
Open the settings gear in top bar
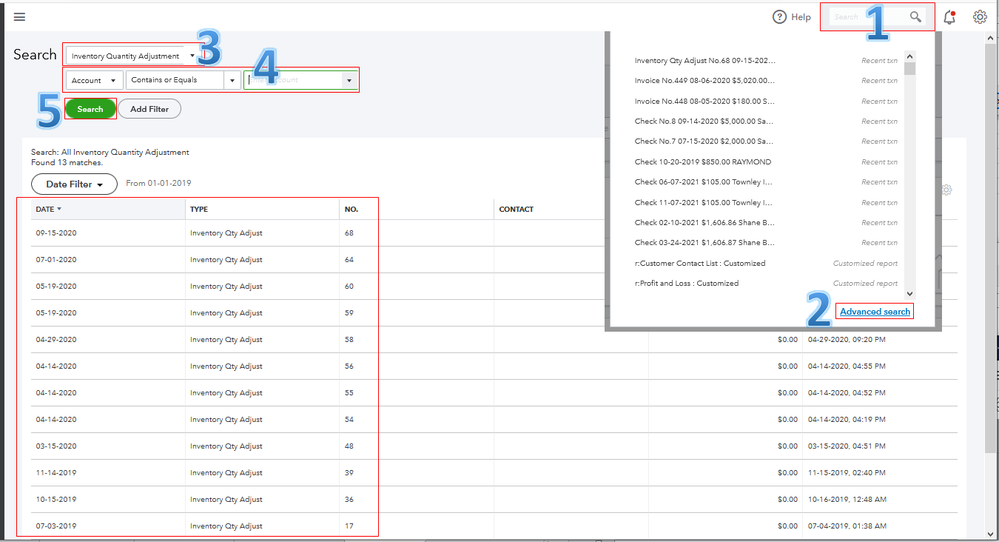[980, 17]
